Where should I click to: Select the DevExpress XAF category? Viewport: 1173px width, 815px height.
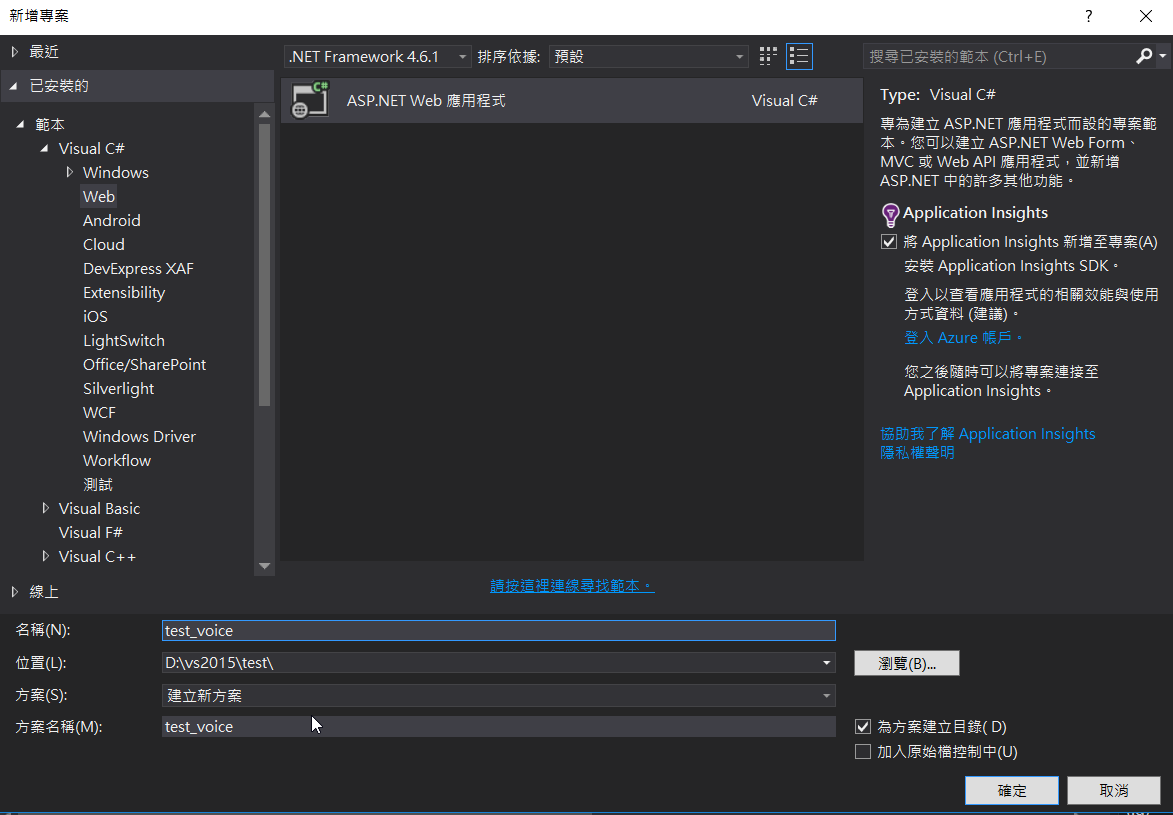(138, 269)
